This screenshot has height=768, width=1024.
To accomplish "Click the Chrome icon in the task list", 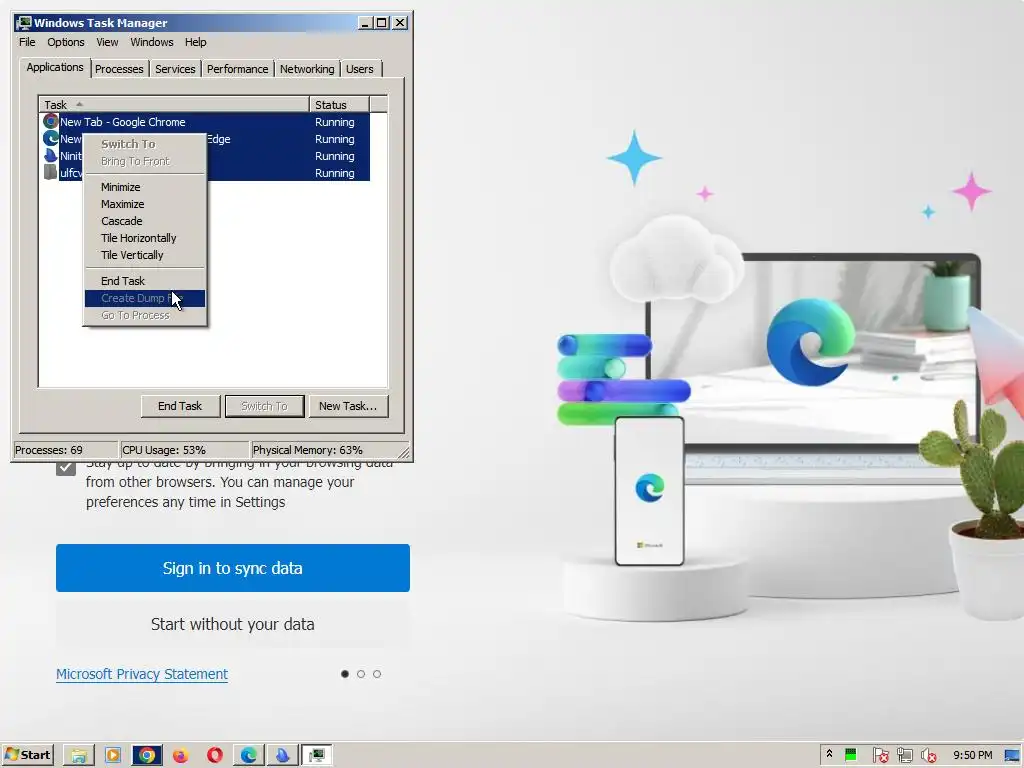I will (50, 121).
